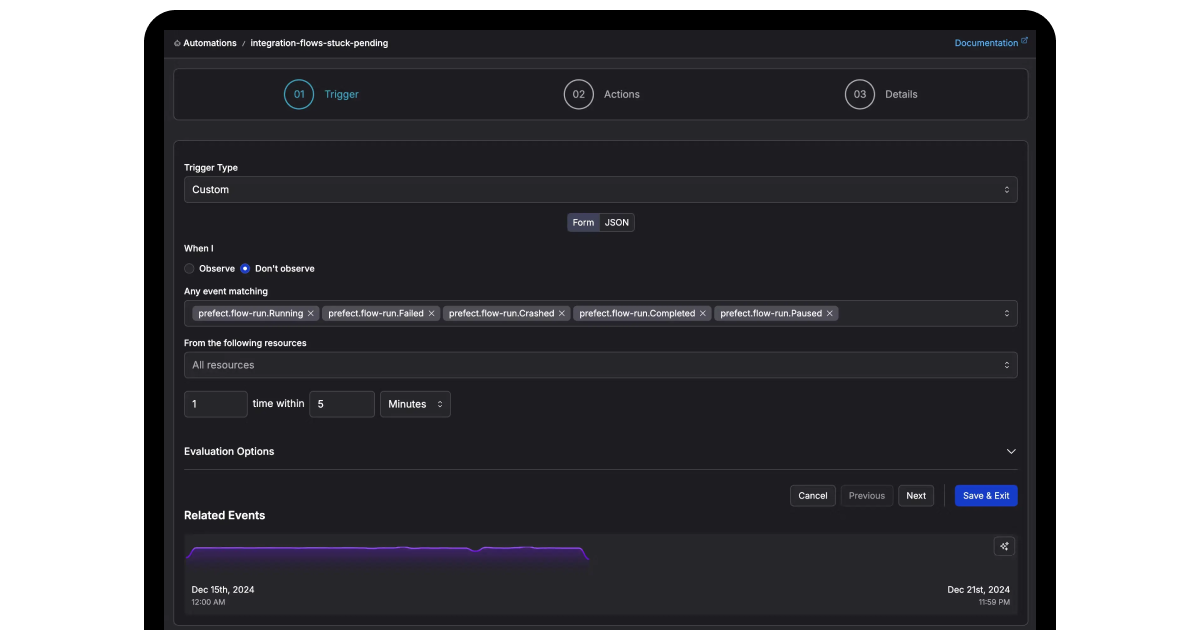
Task: Click the sparkle icon in Related Events chart
Action: [1005, 546]
